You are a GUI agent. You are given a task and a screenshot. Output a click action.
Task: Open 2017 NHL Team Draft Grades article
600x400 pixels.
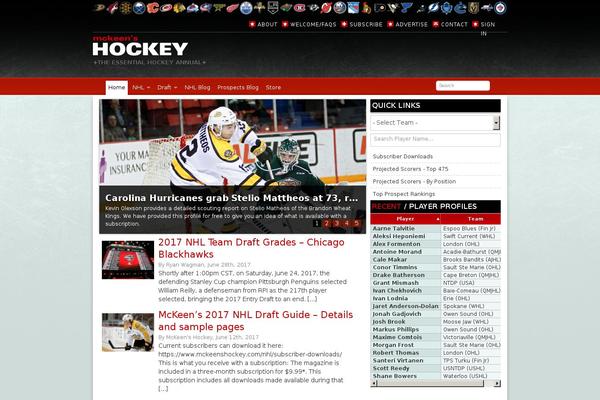coord(251,248)
